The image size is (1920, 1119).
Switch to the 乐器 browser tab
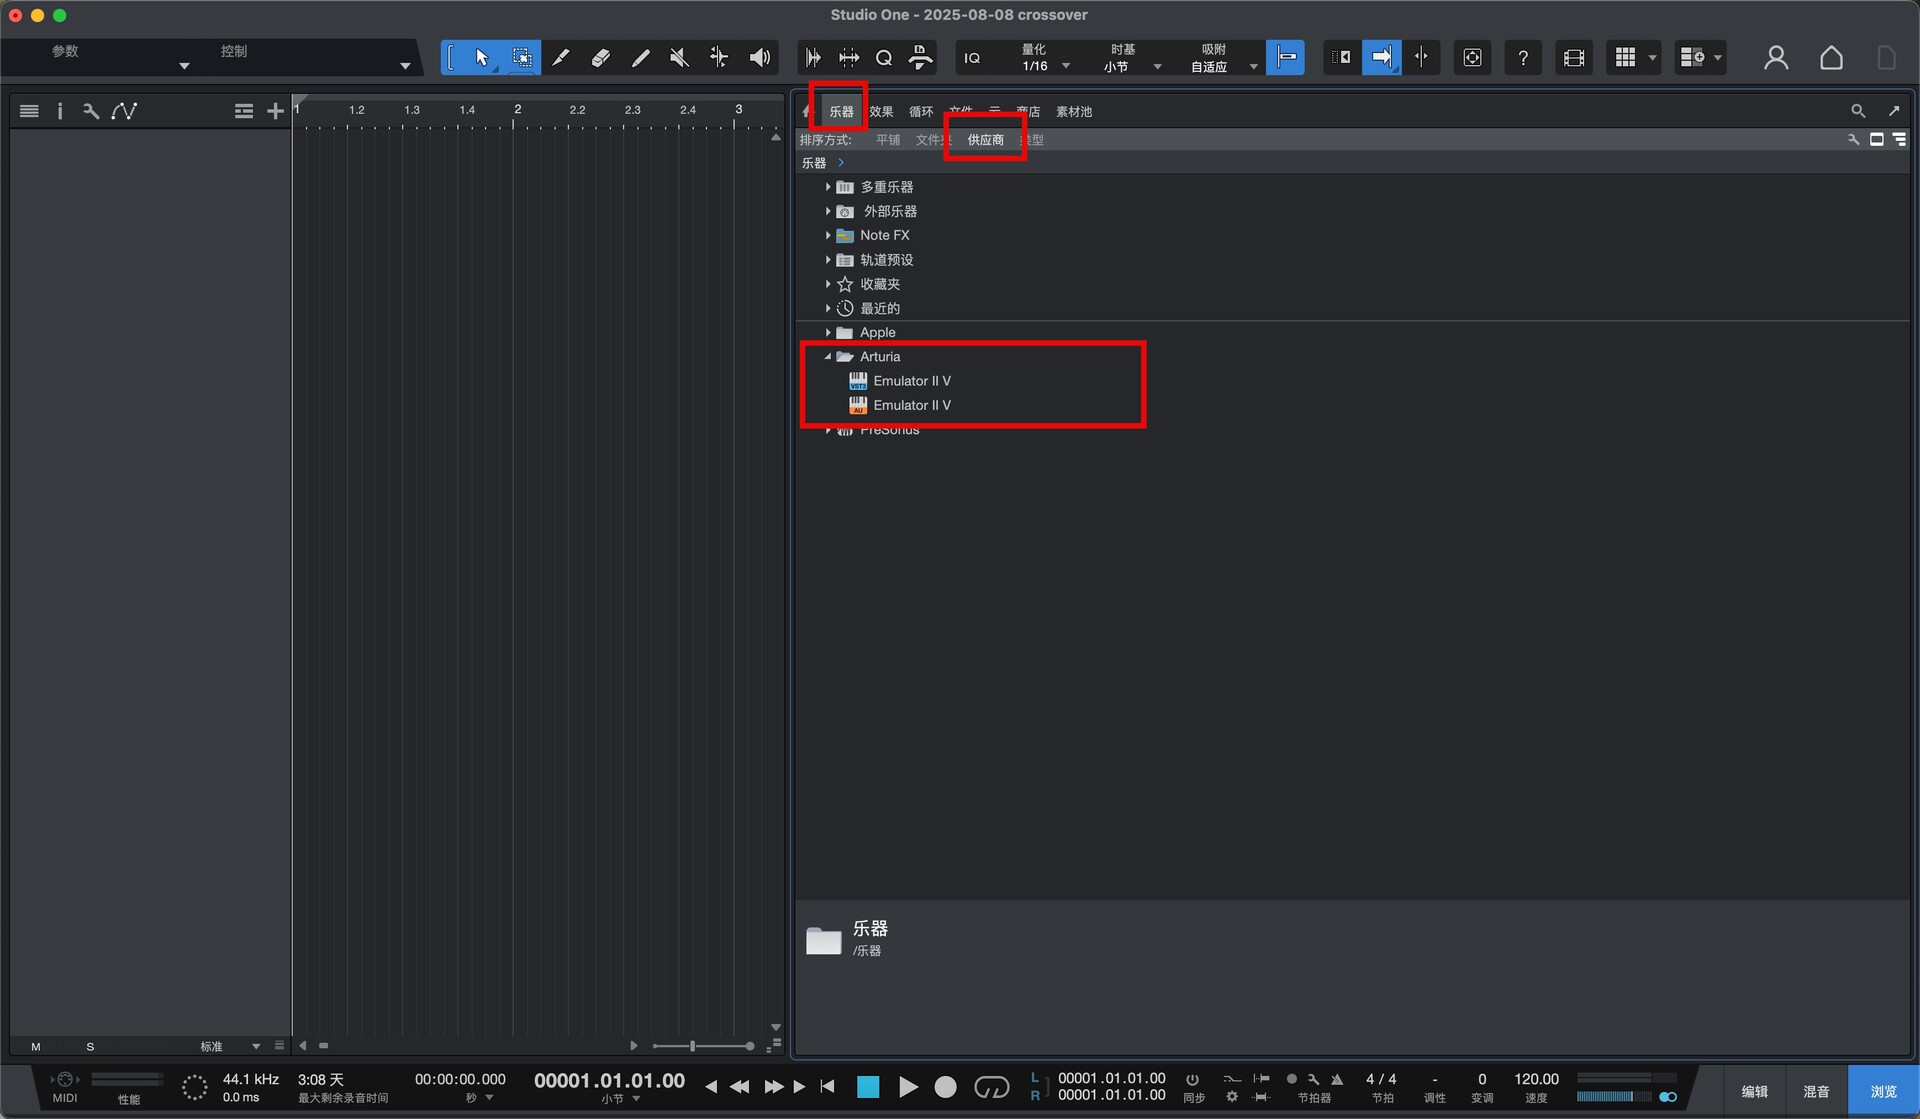841,112
